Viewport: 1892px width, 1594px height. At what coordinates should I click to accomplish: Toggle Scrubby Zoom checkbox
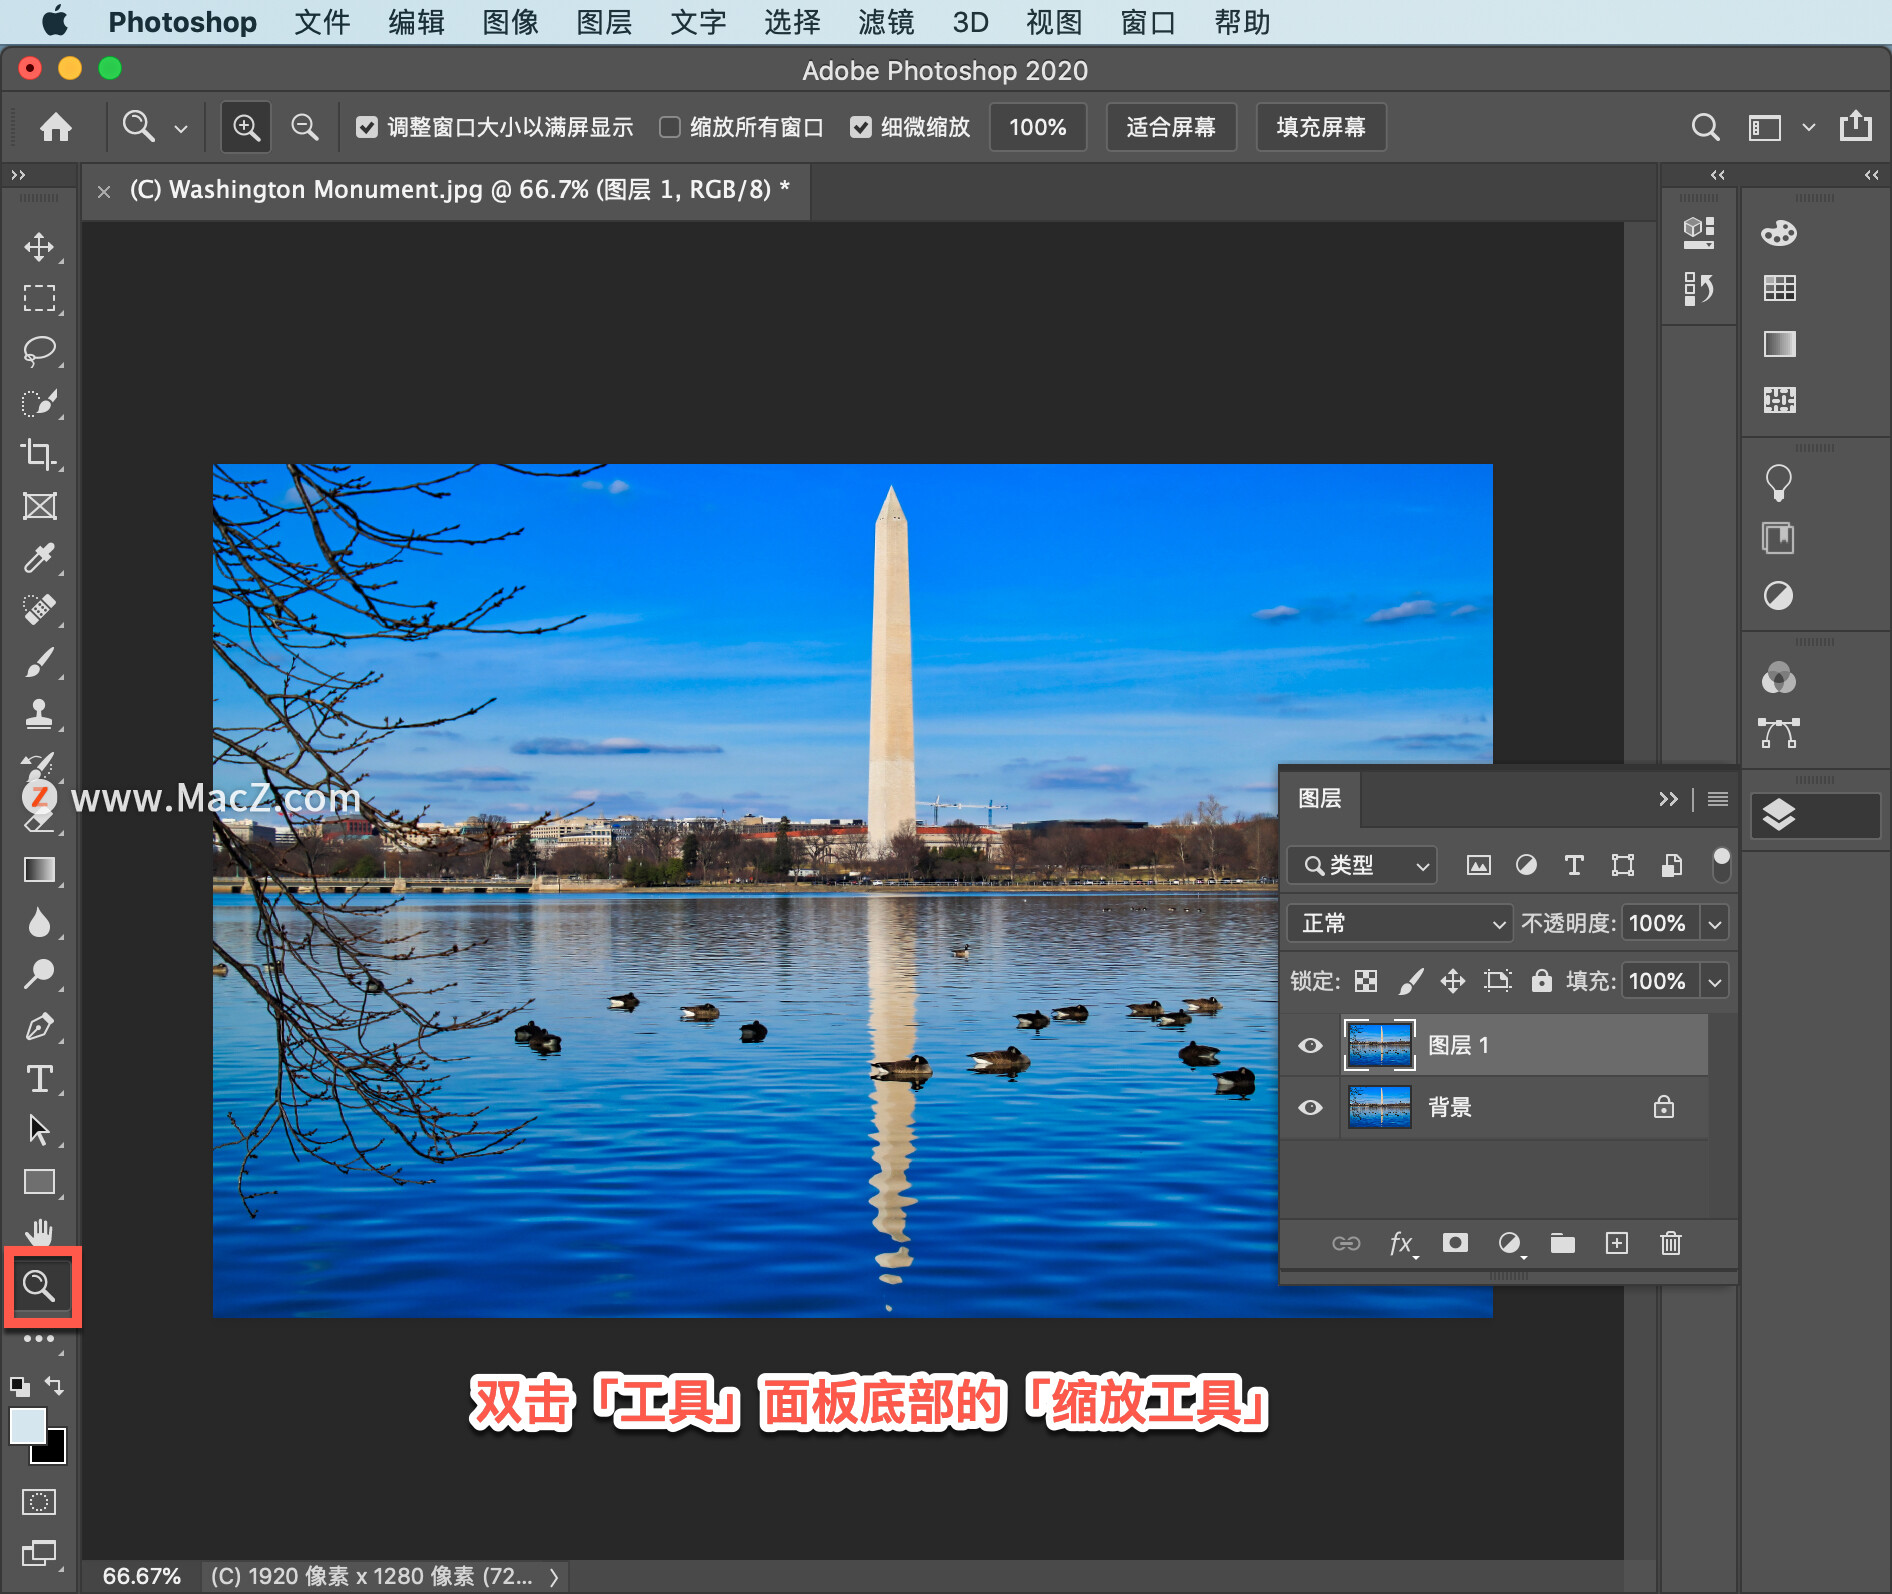[x=861, y=127]
